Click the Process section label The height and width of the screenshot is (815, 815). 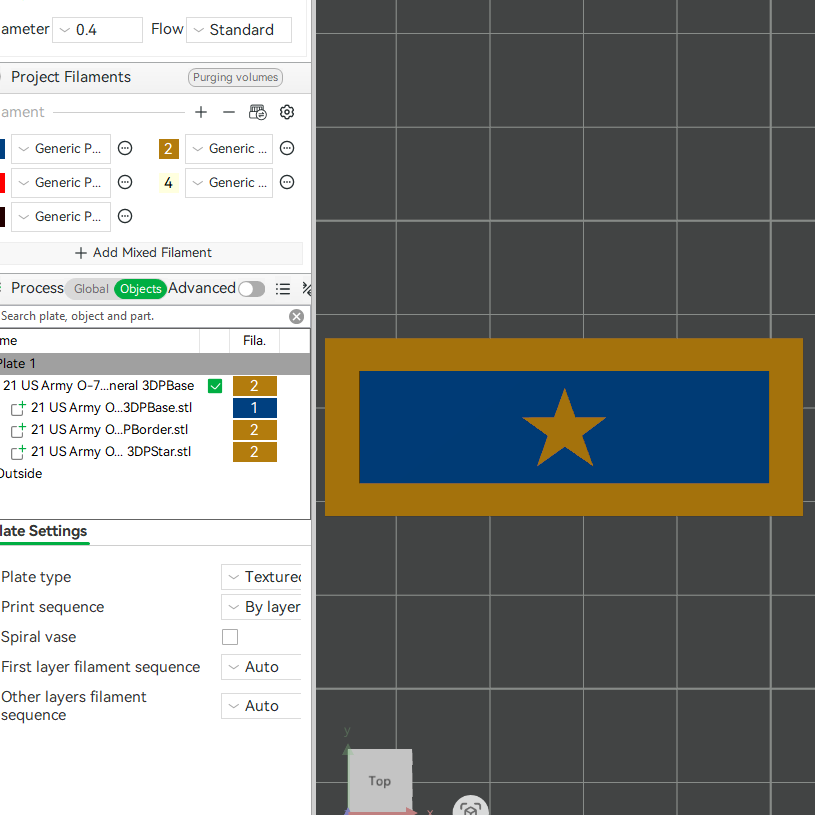[x=37, y=288]
